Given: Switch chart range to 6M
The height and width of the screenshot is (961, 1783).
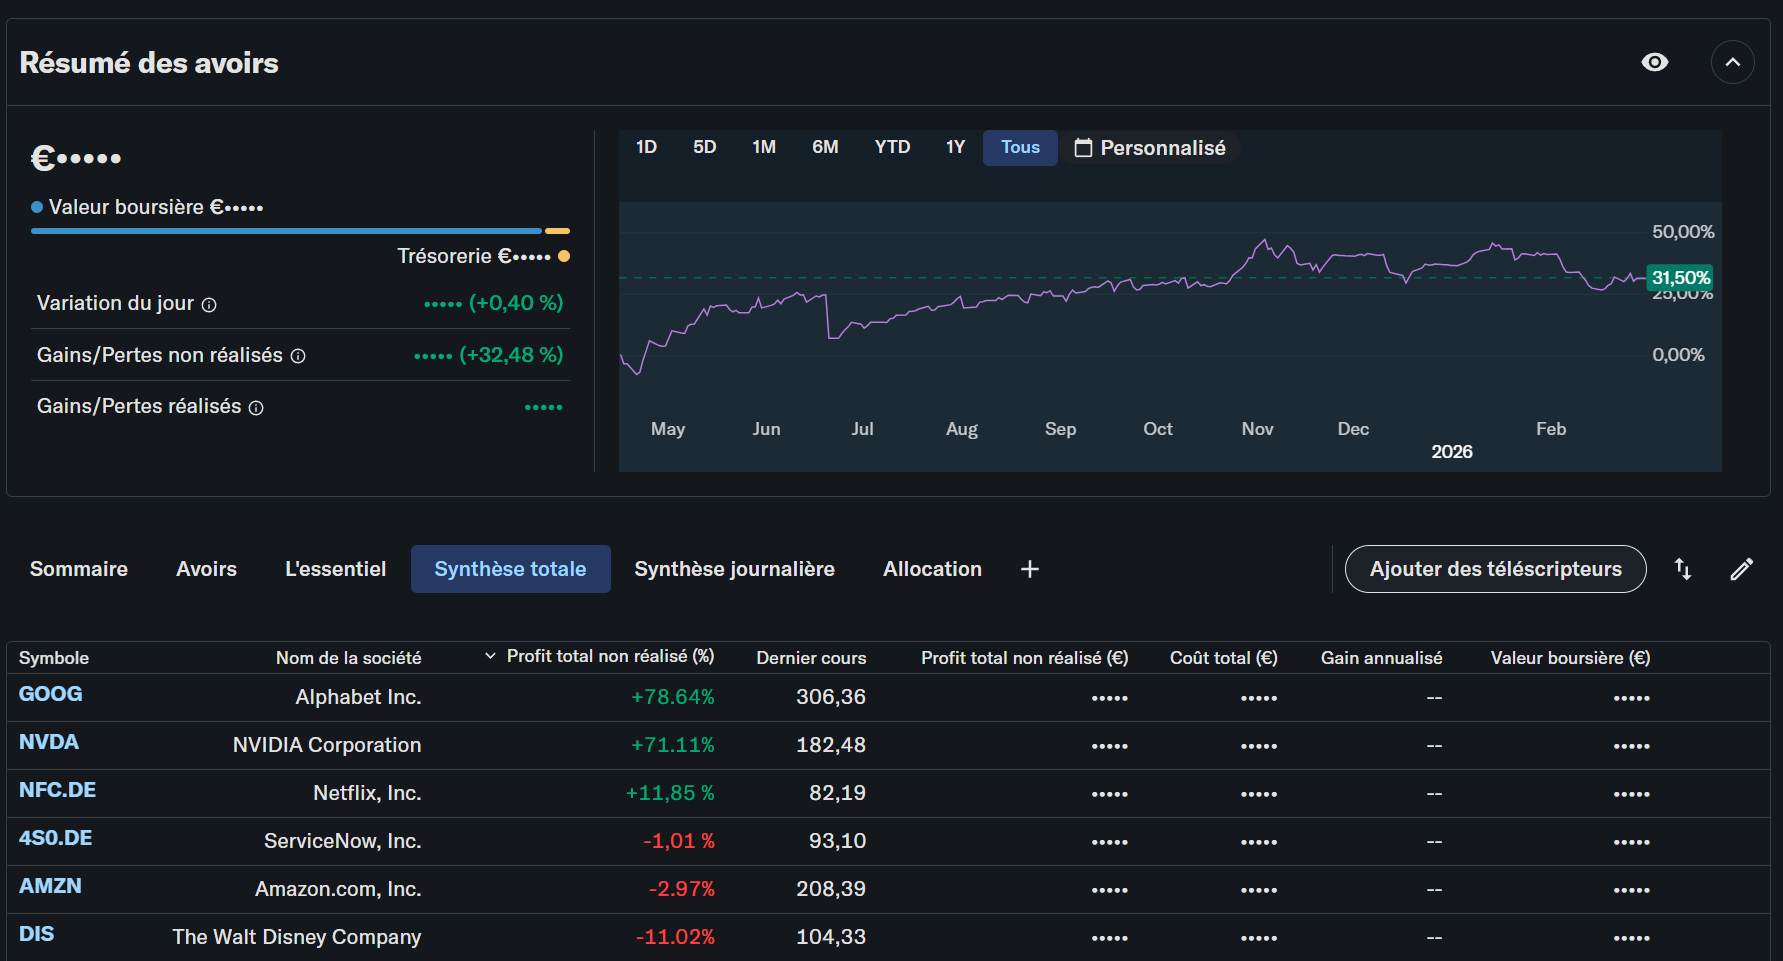Looking at the screenshot, I should click(x=825, y=147).
